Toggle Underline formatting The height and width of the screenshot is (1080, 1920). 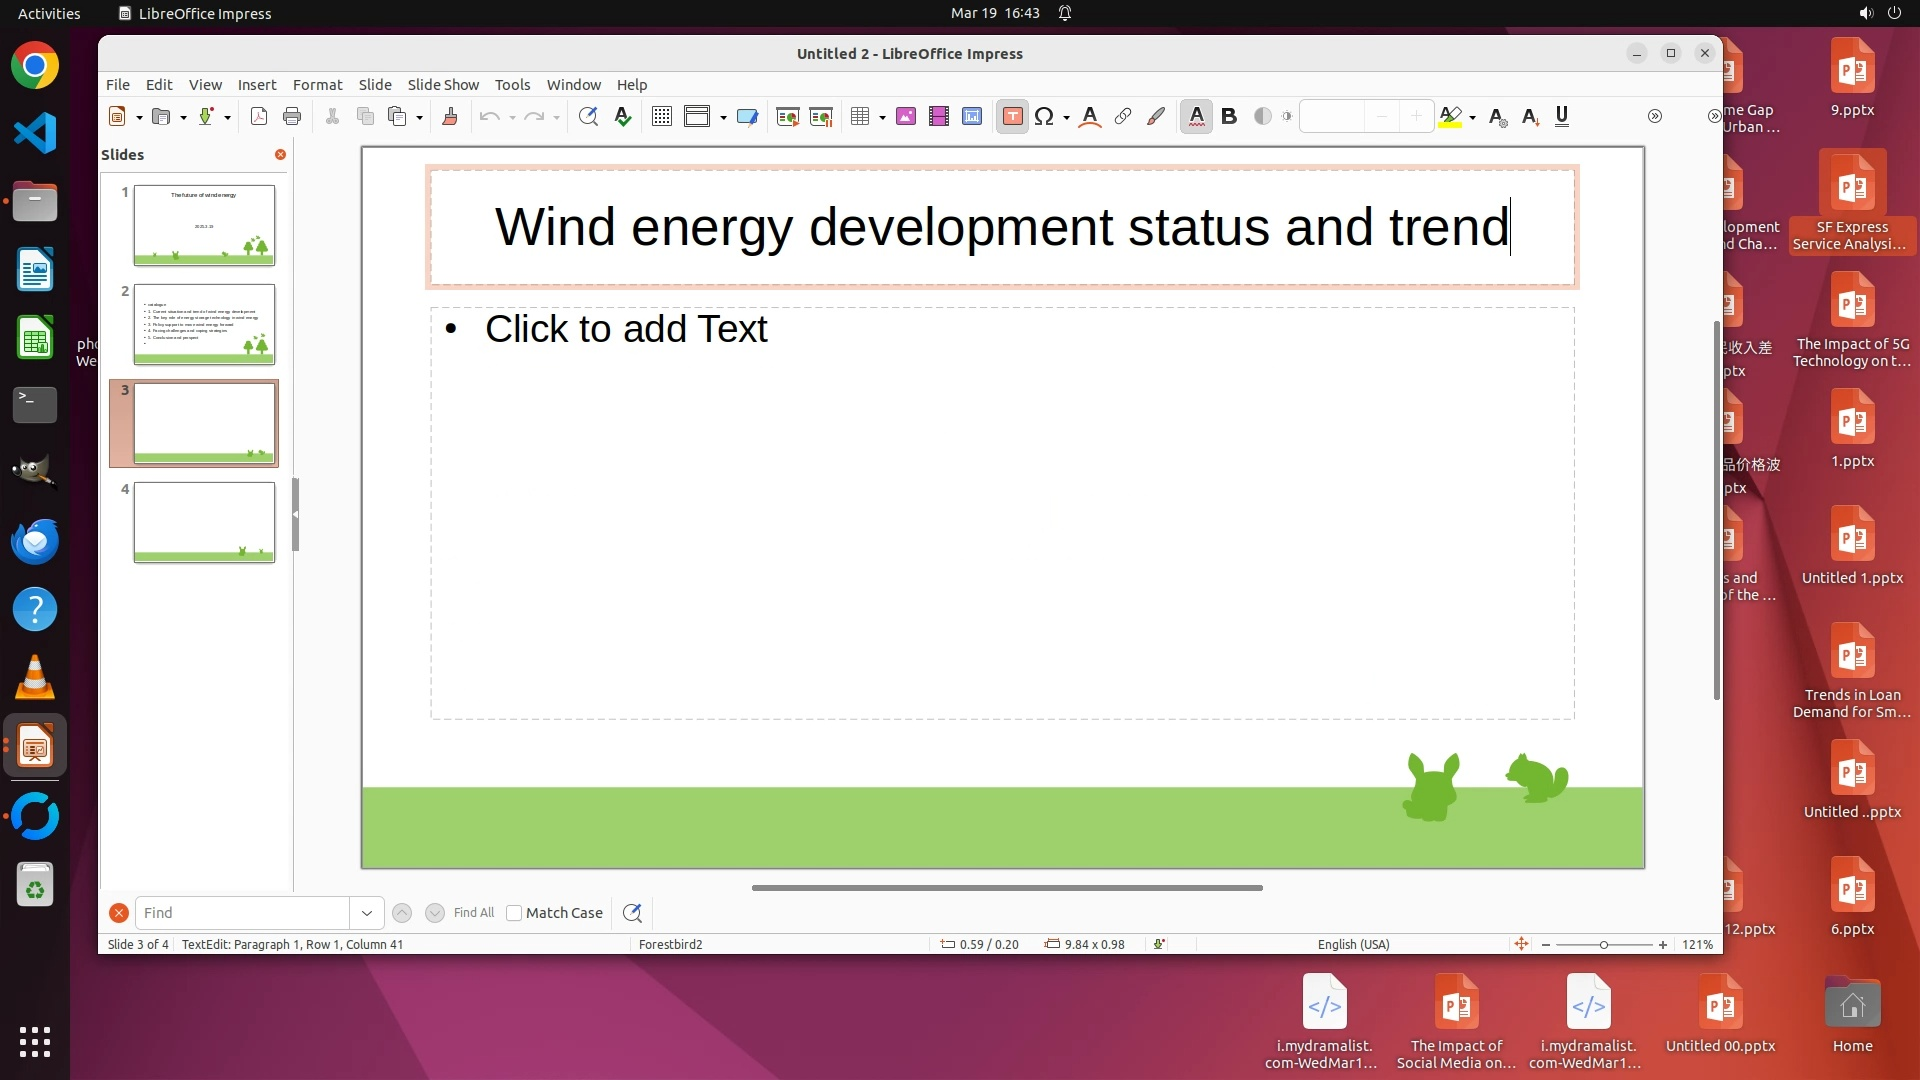(1562, 117)
